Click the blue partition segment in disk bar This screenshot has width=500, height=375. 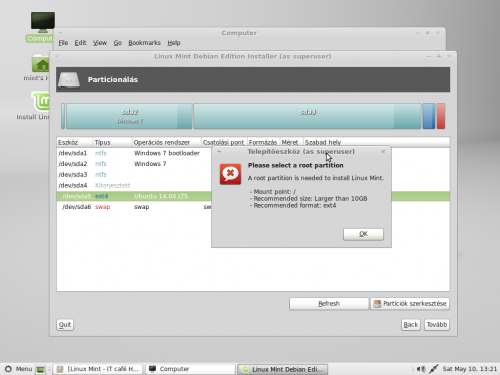429,116
